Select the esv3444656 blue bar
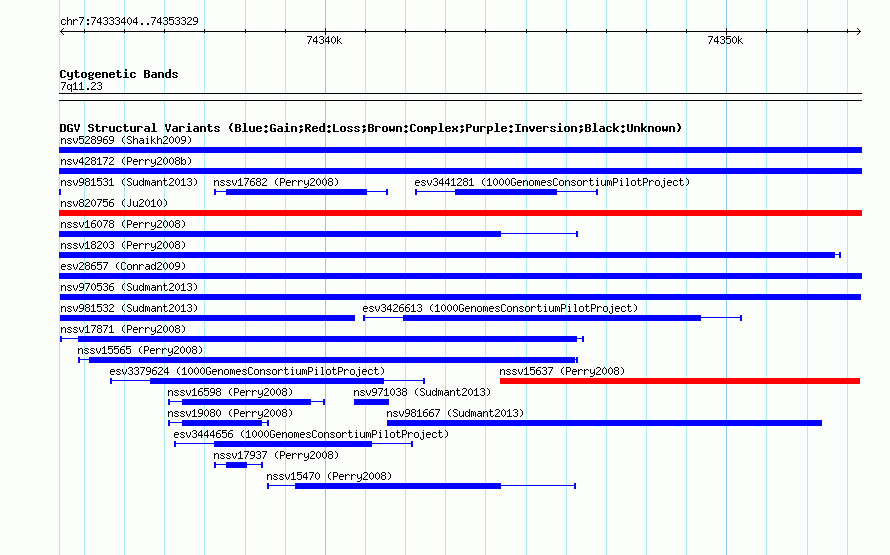890x555 pixels. (293, 444)
